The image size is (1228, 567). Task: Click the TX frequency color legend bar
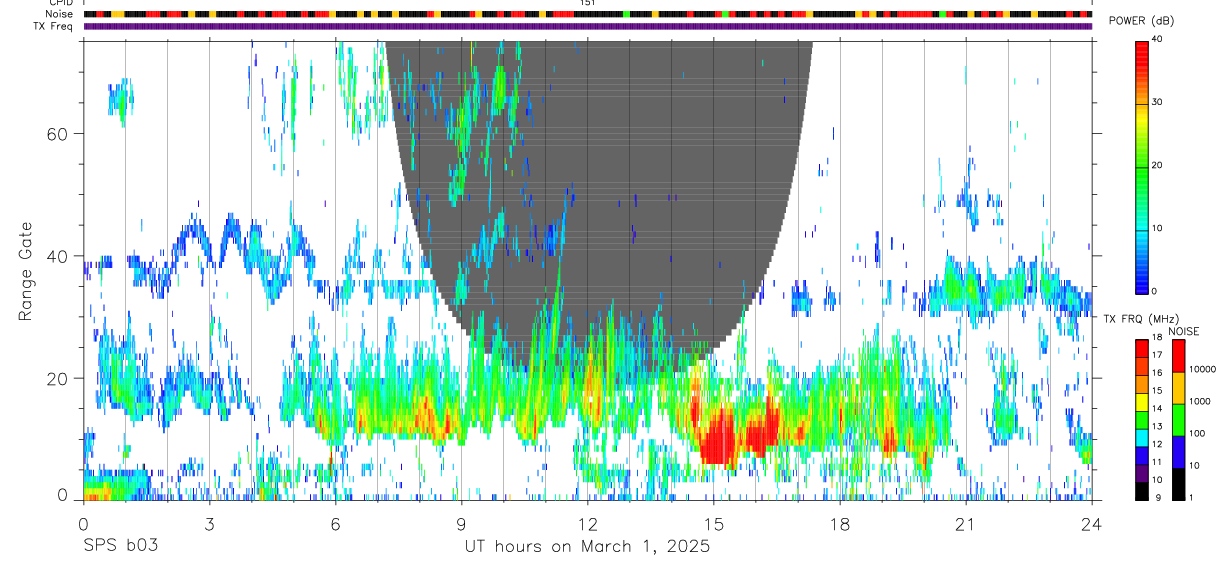[1142, 419]
